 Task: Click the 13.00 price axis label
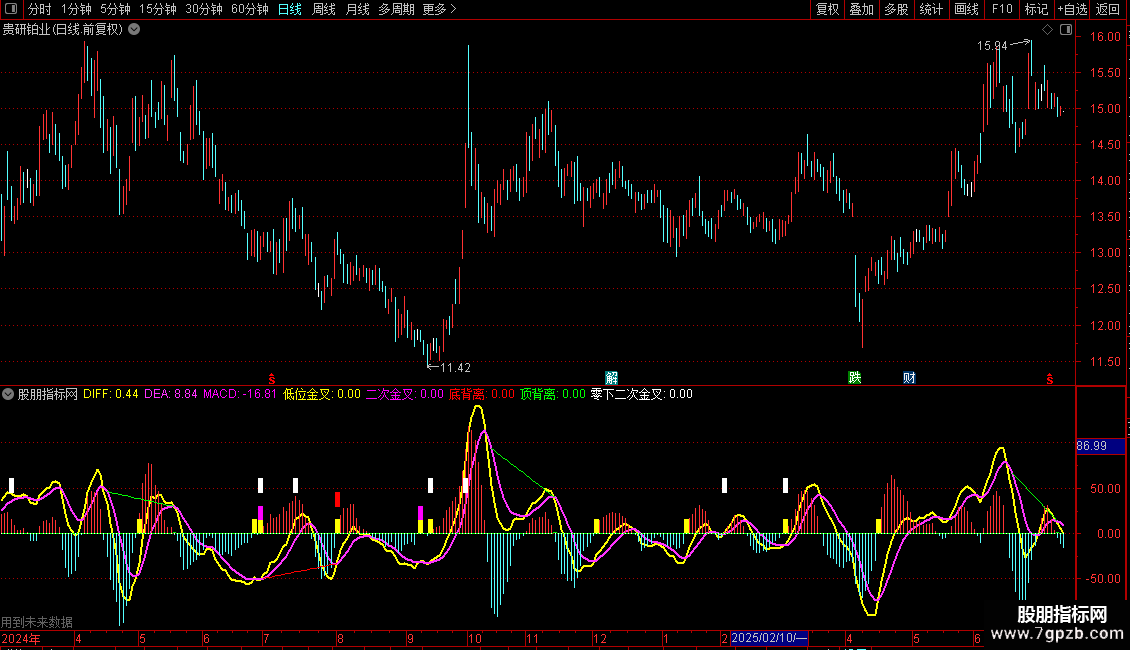pos(1105,253)
